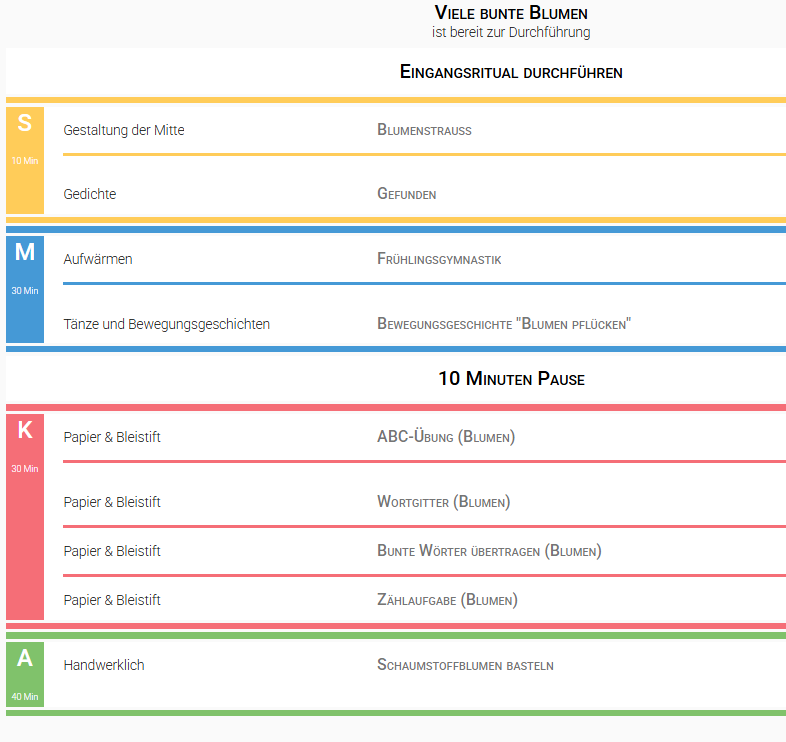Click the Handwerklich category label
Viewport: 786px width, 742px height.
pos(104,665)
